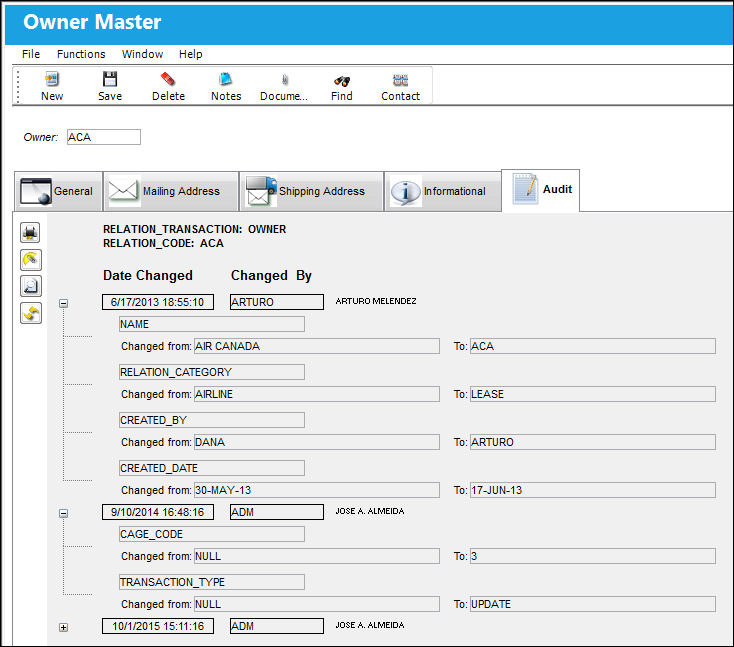Click the 9/10/2014 16:48:16 date field
The height and width of the screenshot is (647, 734).
pos(158,512)
